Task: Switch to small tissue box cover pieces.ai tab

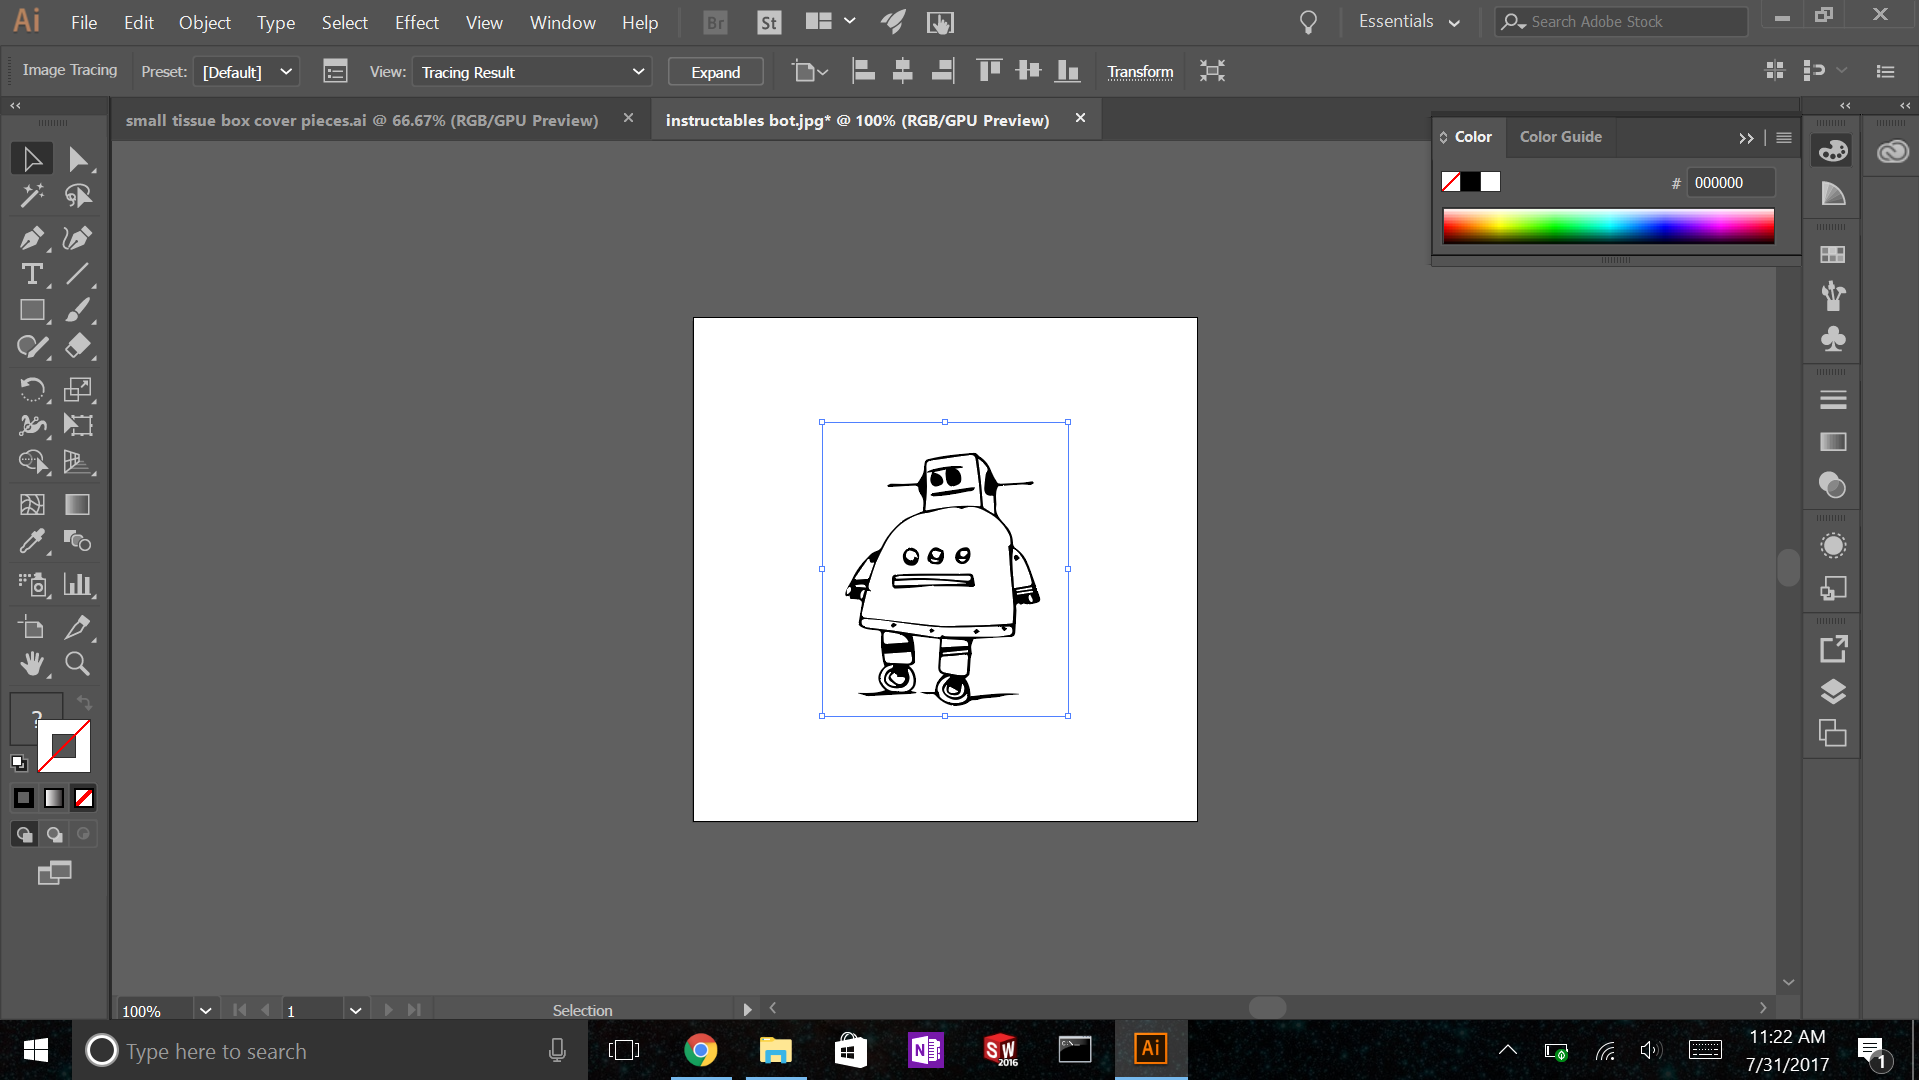Action: tap(362, 120)
